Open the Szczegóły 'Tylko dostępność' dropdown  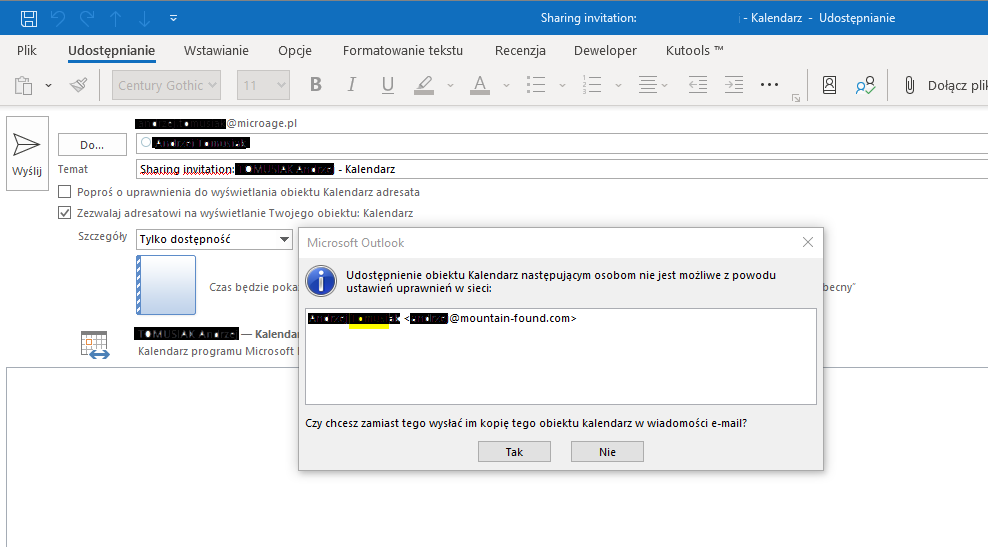(x=214, y=239)
